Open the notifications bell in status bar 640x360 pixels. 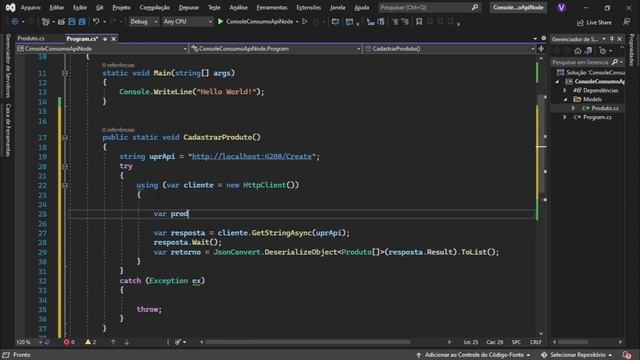tap(627, 355)
